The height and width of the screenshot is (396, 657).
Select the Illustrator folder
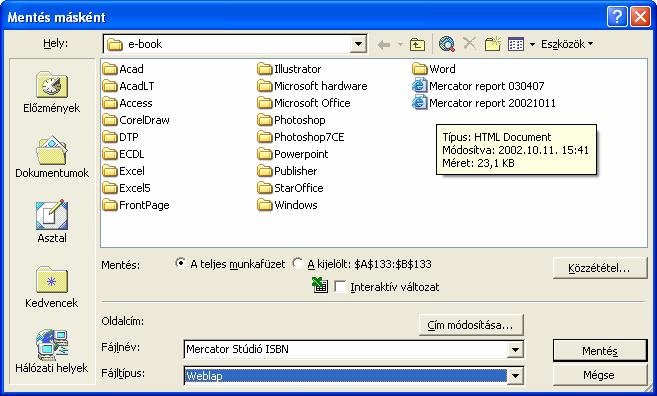coord(290,69)
